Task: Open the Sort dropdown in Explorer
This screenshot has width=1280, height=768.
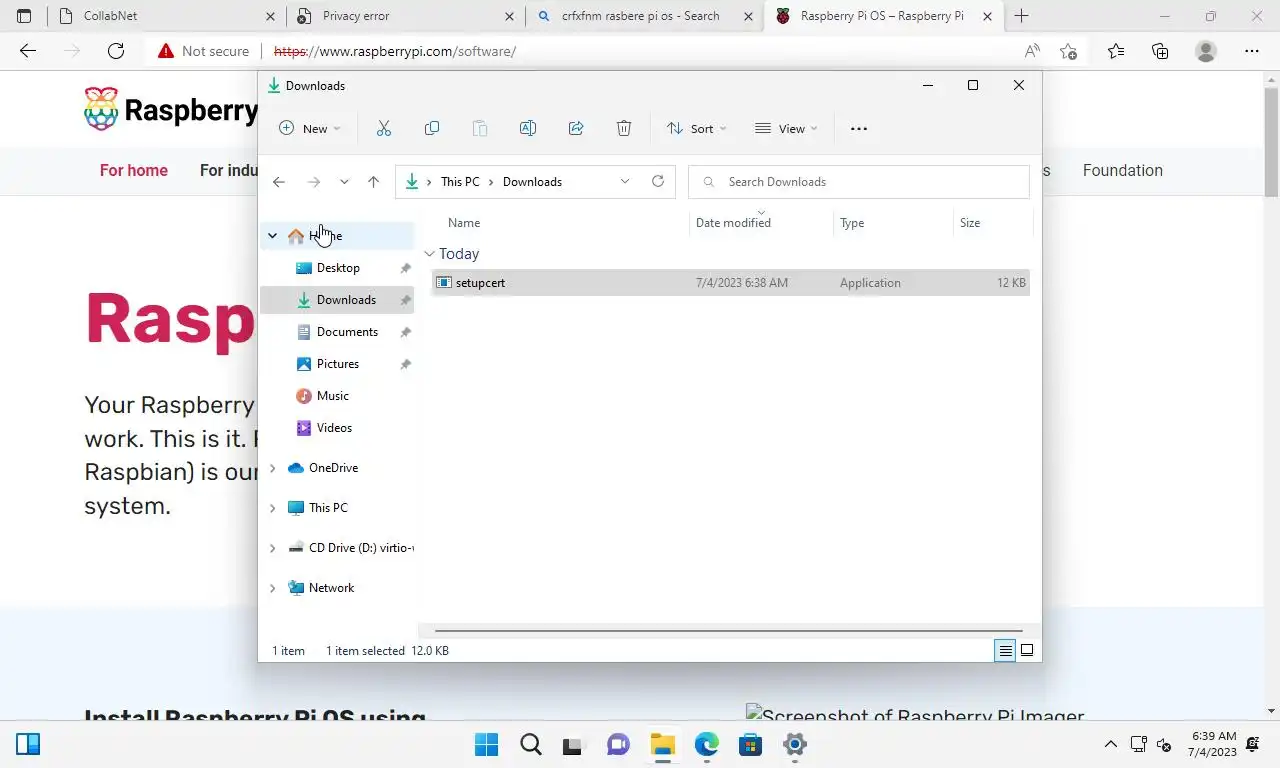Action: pos(697,128)
